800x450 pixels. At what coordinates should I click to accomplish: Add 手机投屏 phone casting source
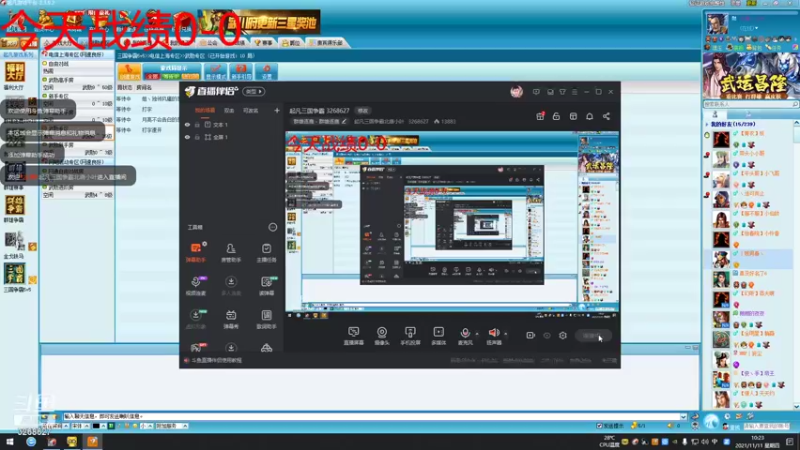(x=410, y=336)
